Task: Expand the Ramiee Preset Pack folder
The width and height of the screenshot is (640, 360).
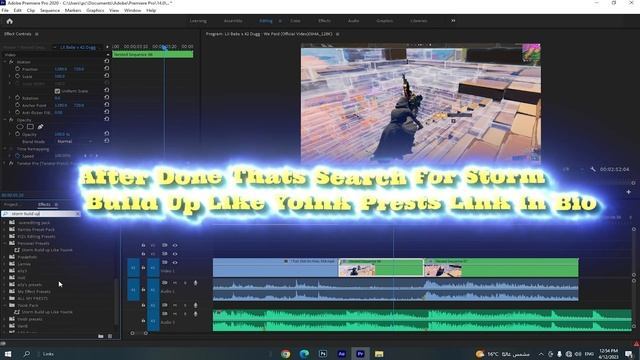Action: coord(4,229)
